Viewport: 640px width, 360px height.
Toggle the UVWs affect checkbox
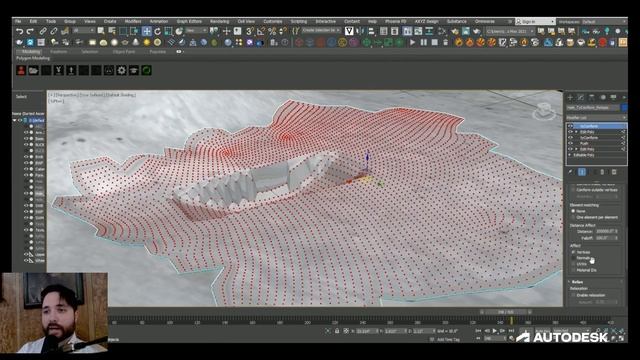(x=573, y=264)
